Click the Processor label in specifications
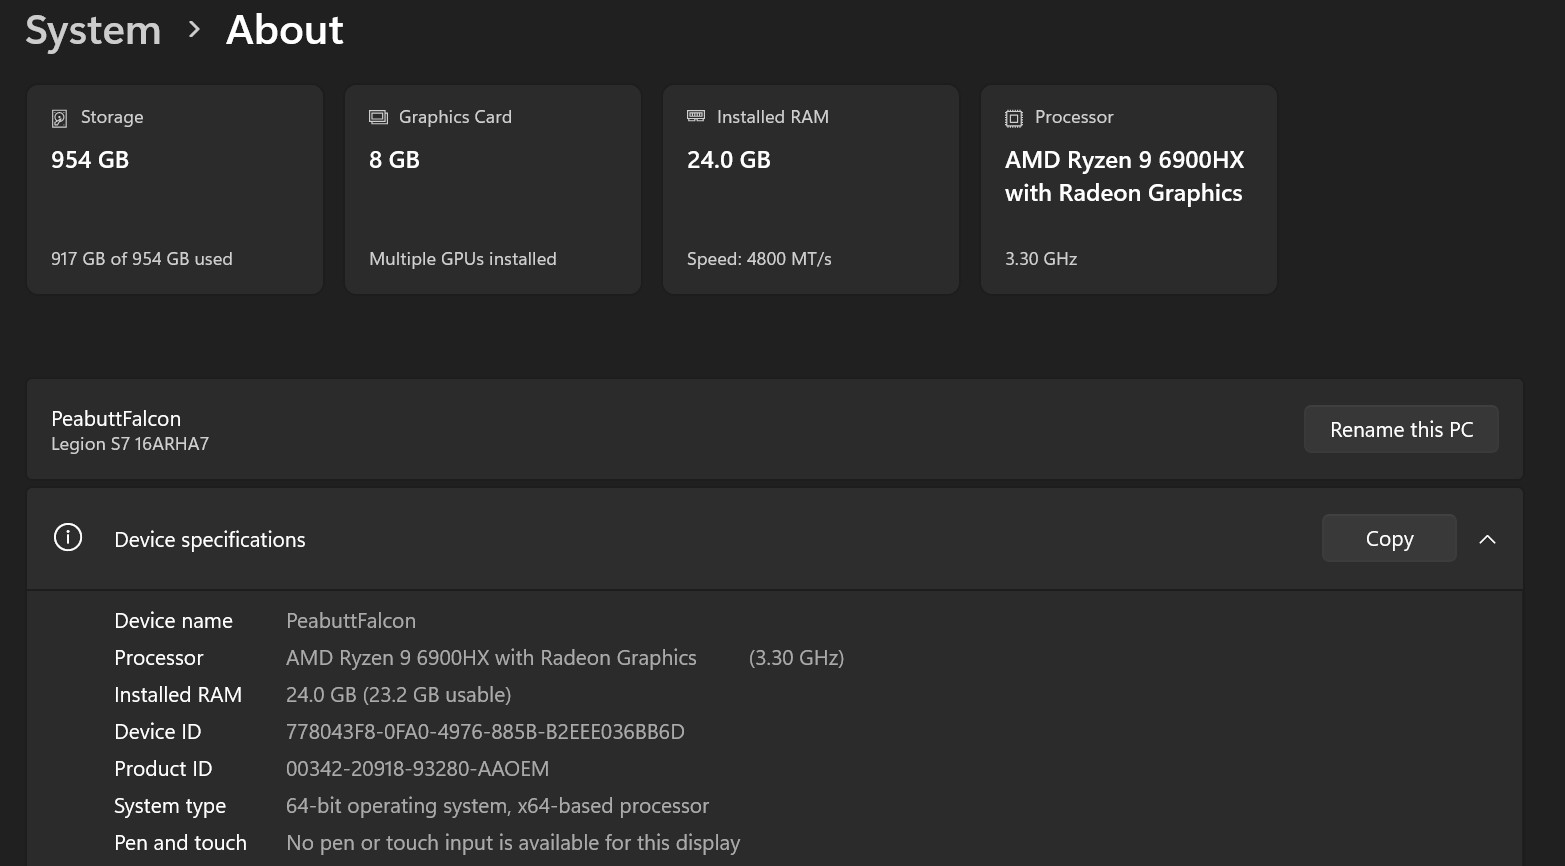The width and height of the screenshot is (1565, 866). [x=159, y=658]
